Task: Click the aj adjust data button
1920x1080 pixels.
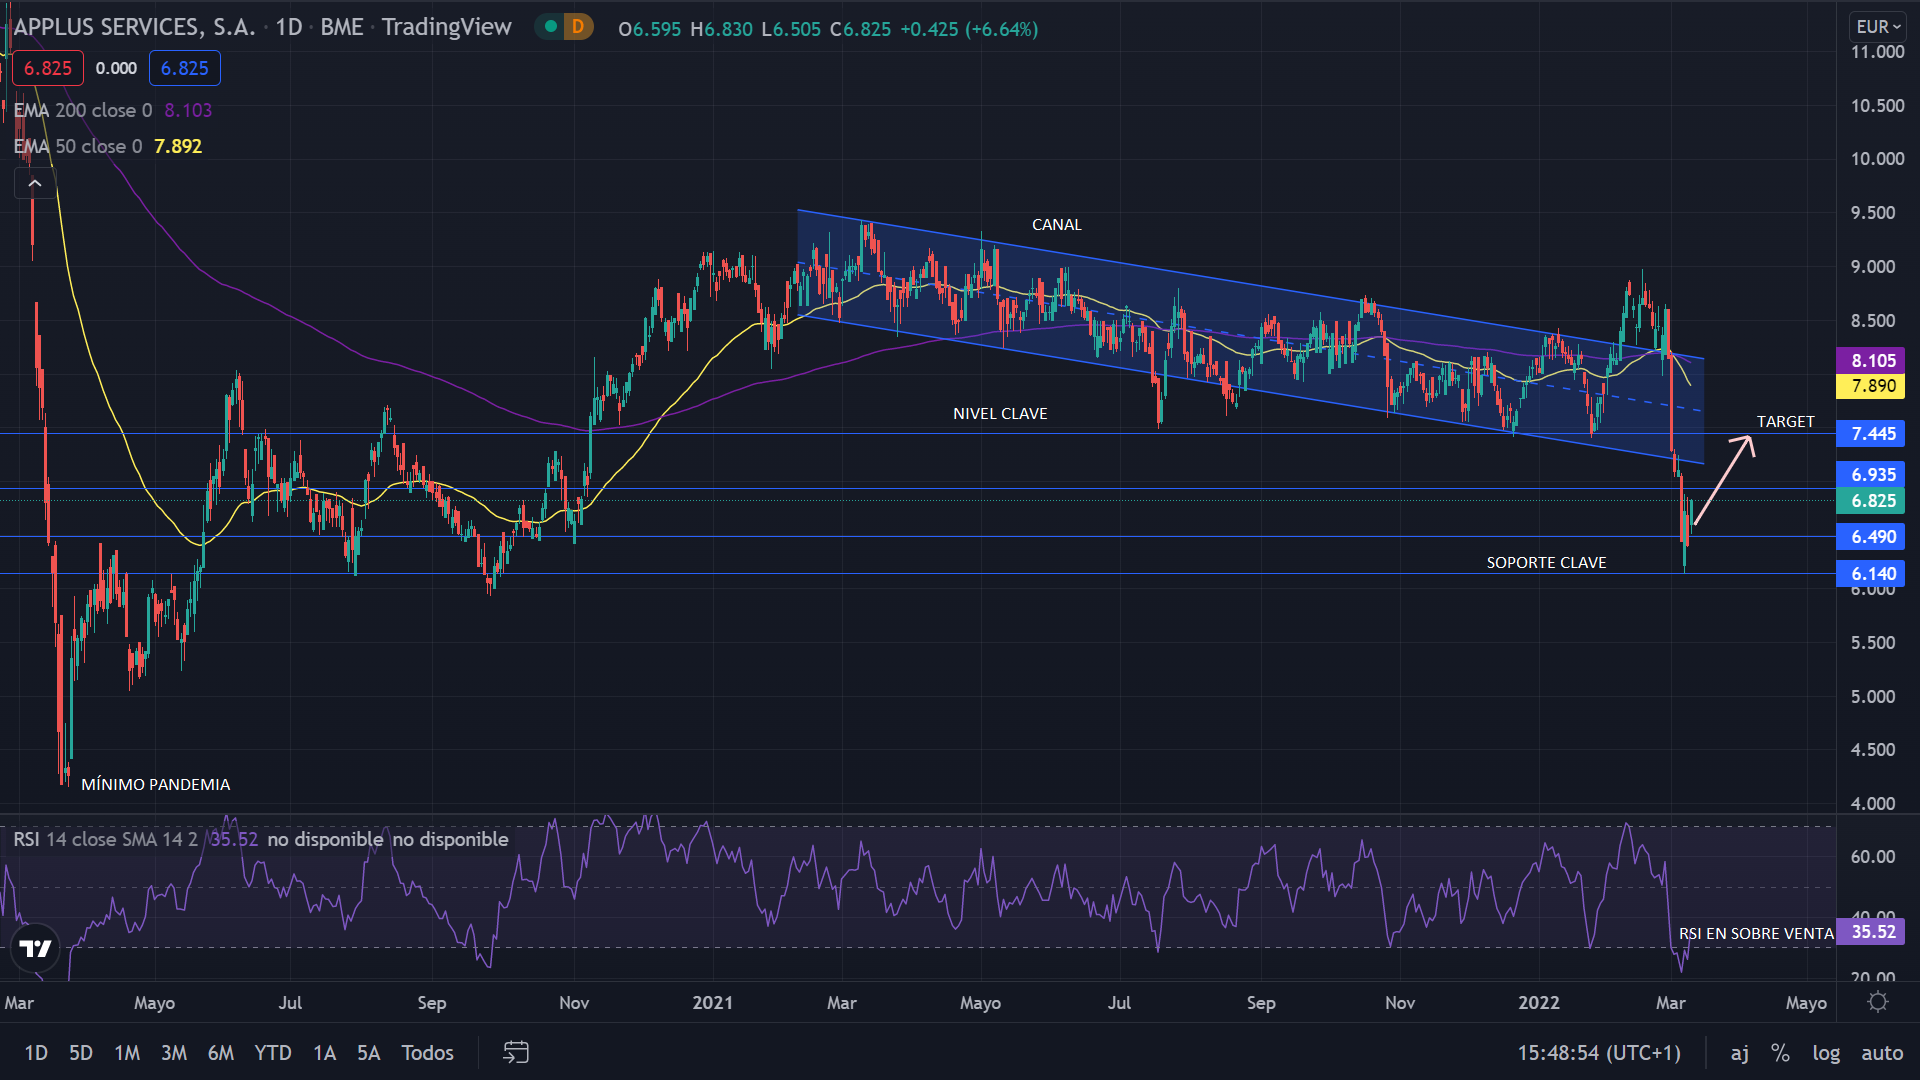Action: pyautogui.click(x=1740, y=1052)
